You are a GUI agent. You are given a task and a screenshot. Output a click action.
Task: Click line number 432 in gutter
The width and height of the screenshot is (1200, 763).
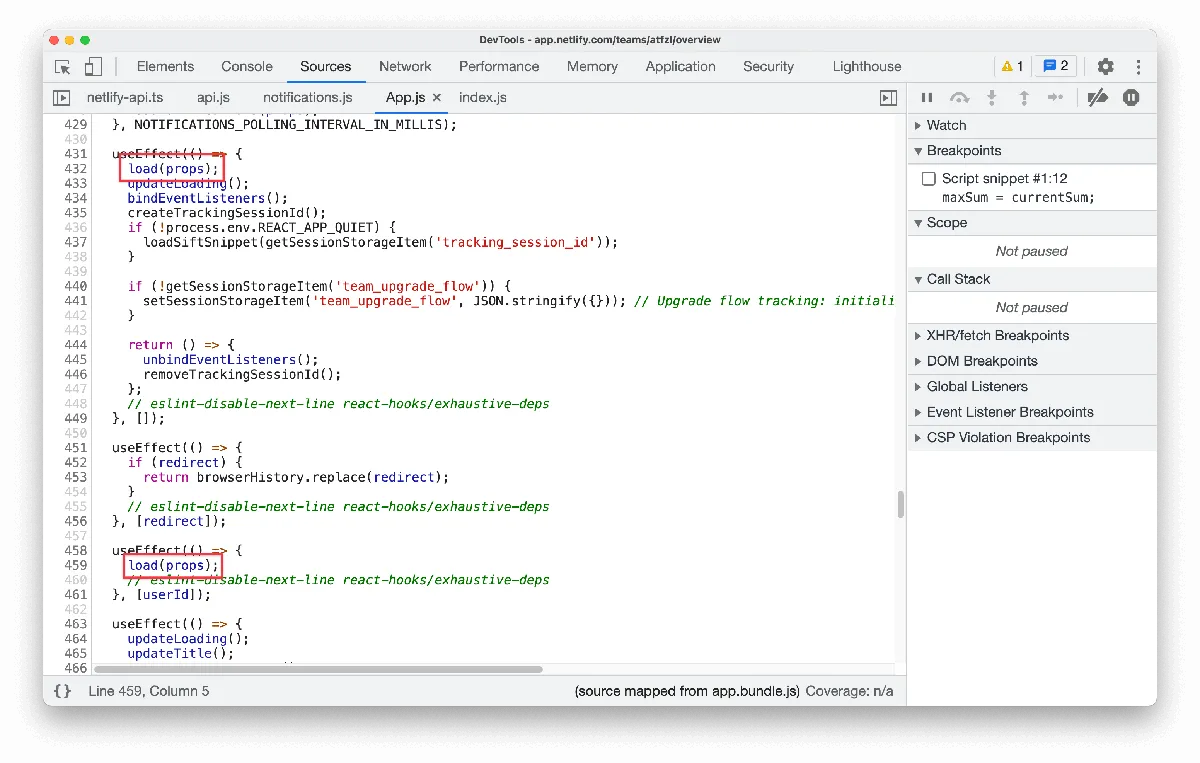[x=75, y=169]
